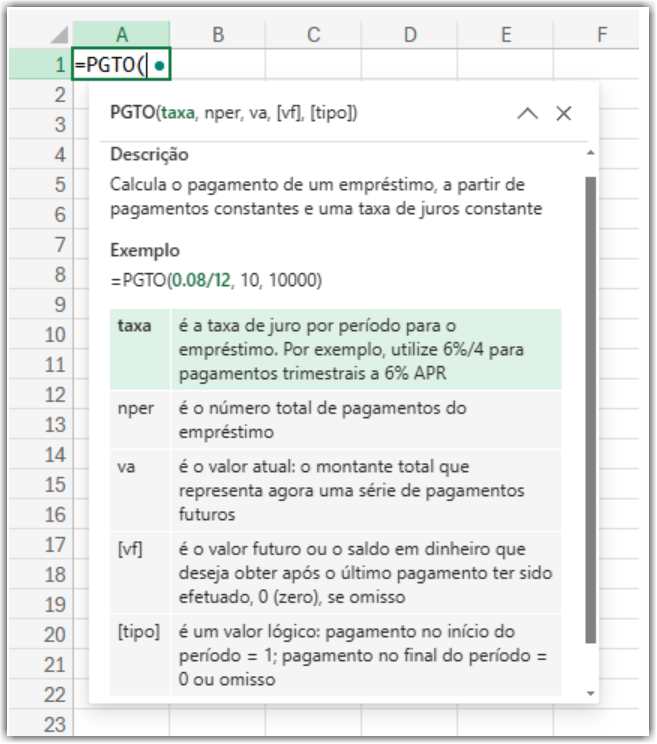Select row 16 header

(41, 514)
